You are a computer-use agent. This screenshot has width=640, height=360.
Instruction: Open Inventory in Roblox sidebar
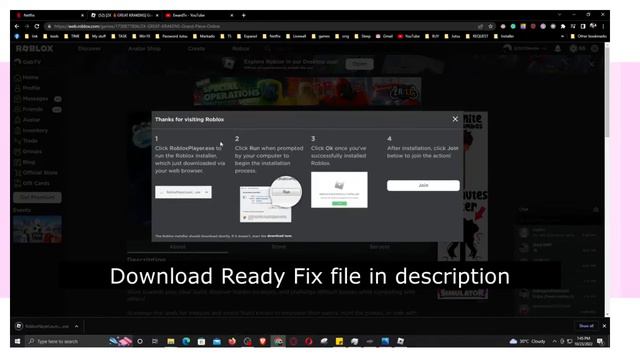[31, 131]
